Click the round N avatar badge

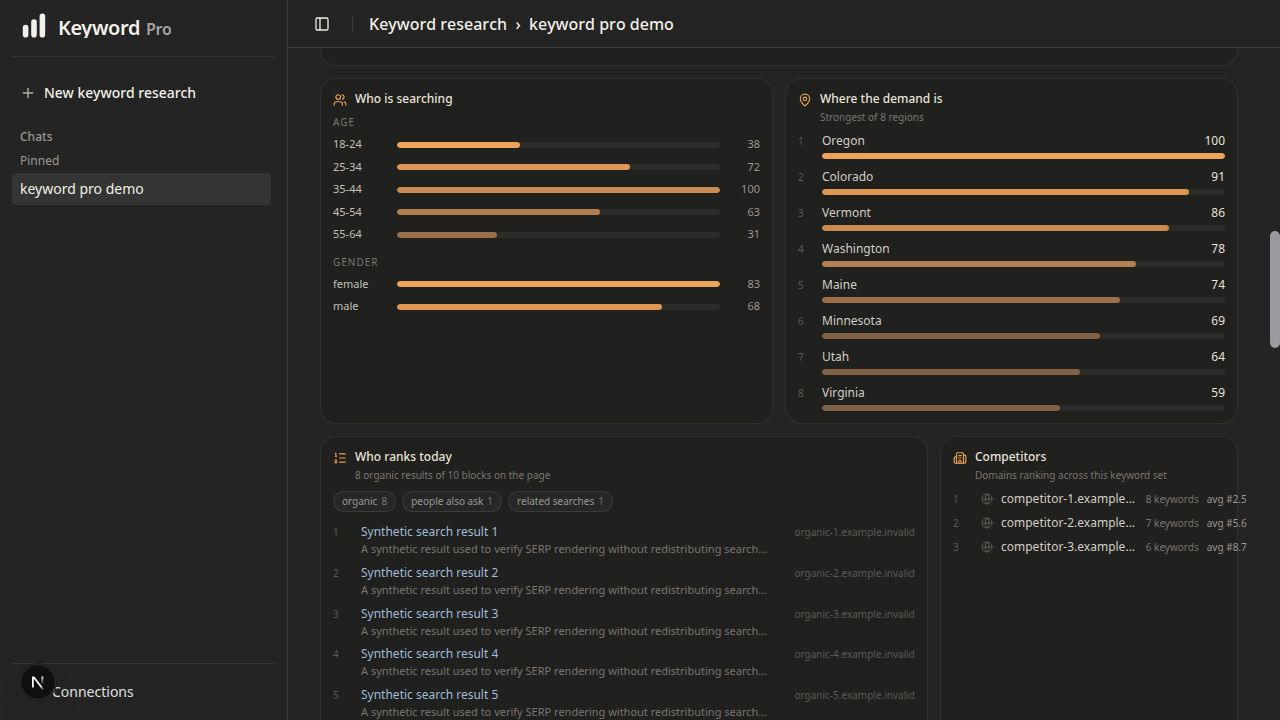tap(37, 682)
